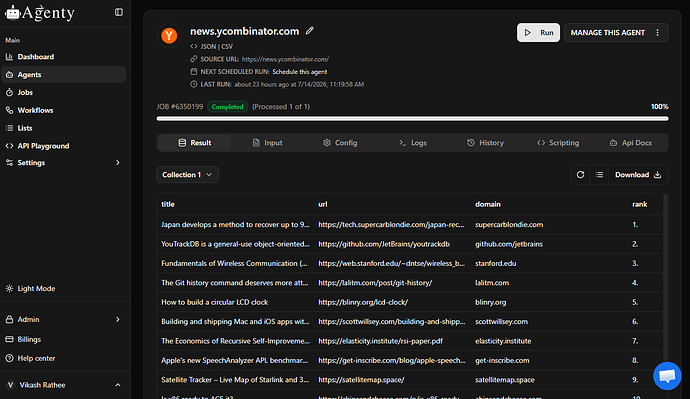Viewport: 690px width, 399px height.
Task: Select the Result tab
Action: 195,143
